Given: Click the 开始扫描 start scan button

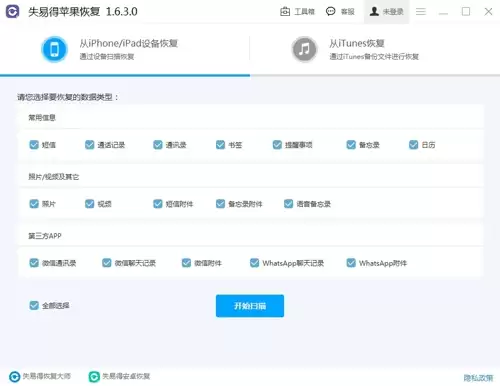Looking at the screenshot, I should click(250, 306).
